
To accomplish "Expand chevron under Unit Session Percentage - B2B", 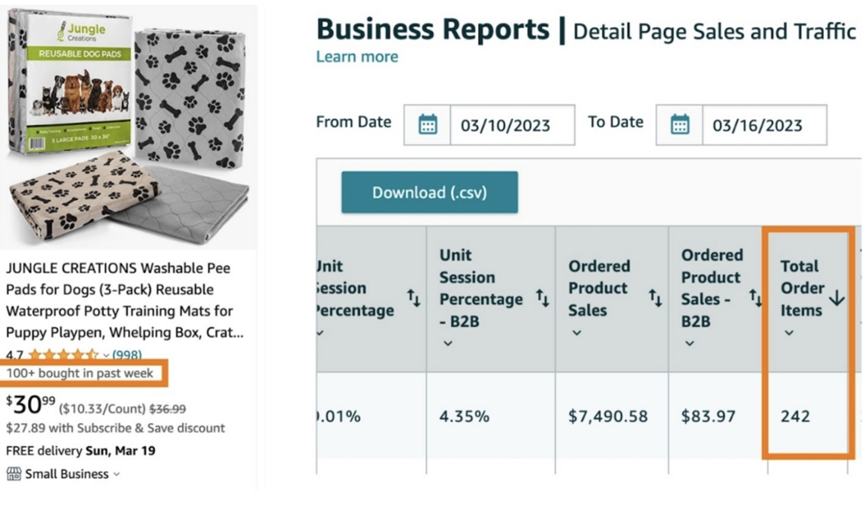I will click(x=448, y=344).
